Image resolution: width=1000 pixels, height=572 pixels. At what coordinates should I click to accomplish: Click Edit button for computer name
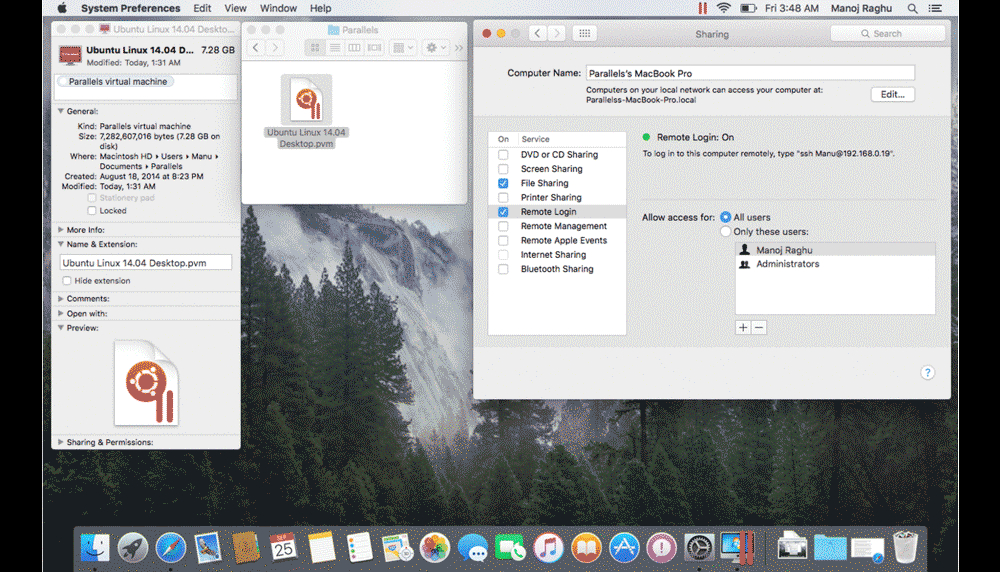click(892, 94)
